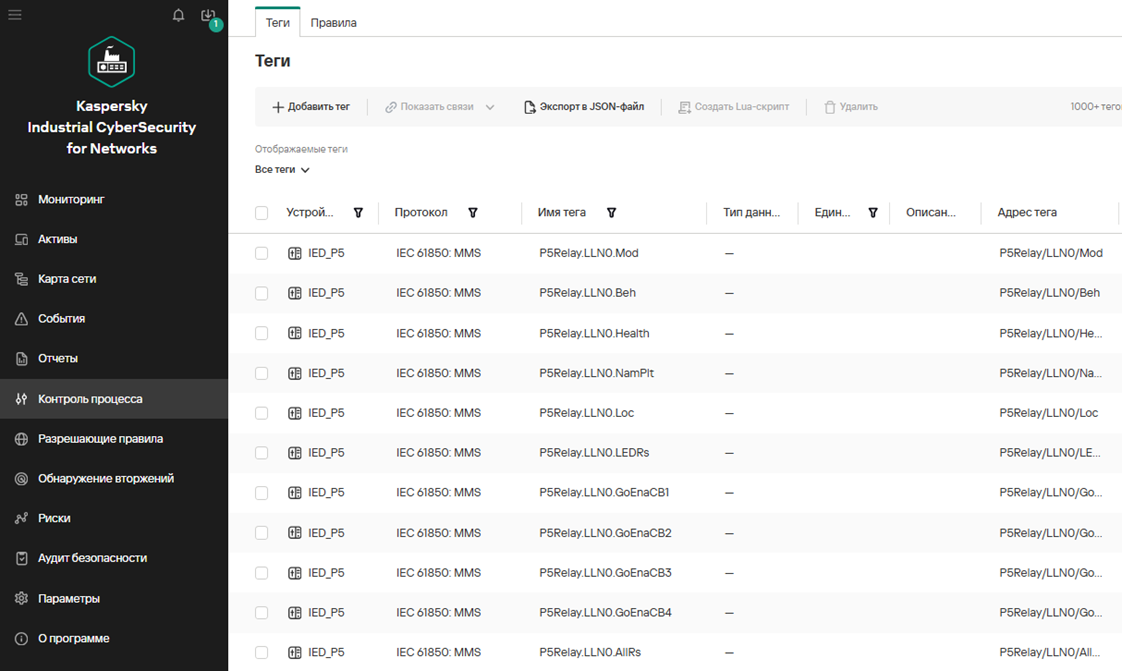
Task: Select the P5Relay.LLN0.Health tag row
Action: 675,333
